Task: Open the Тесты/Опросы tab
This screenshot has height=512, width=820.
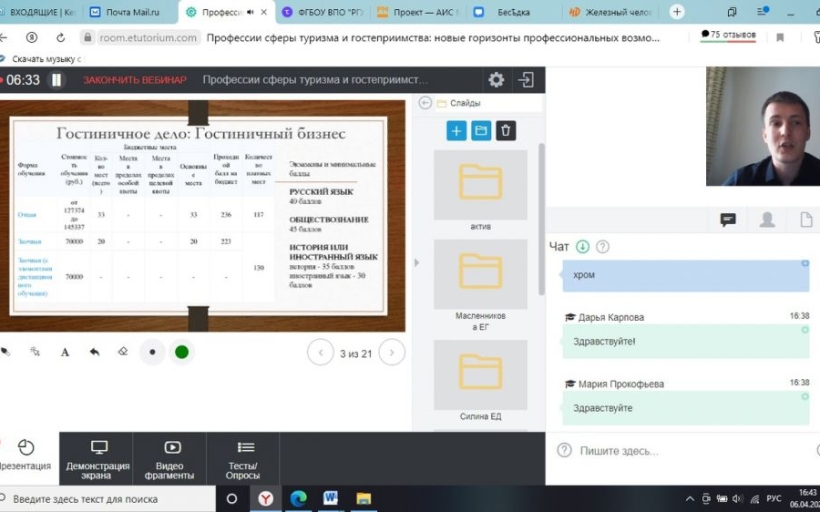Action: [x=243, y=460]
